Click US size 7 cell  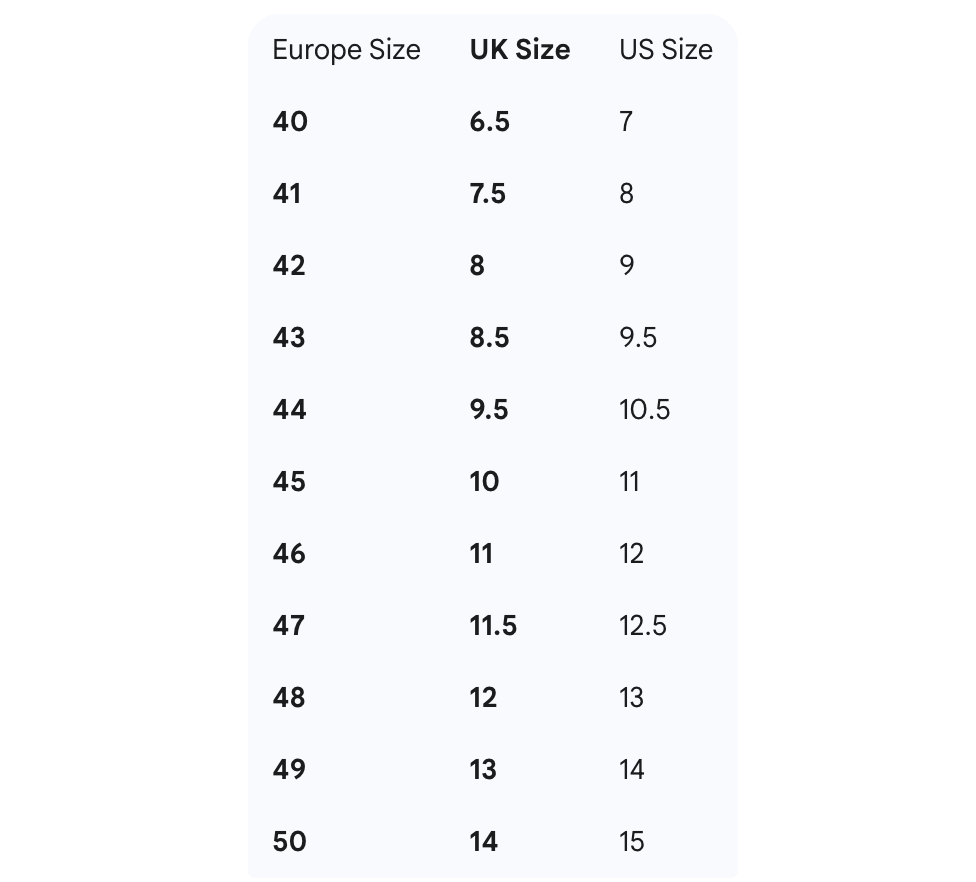[x=626, y=122]
